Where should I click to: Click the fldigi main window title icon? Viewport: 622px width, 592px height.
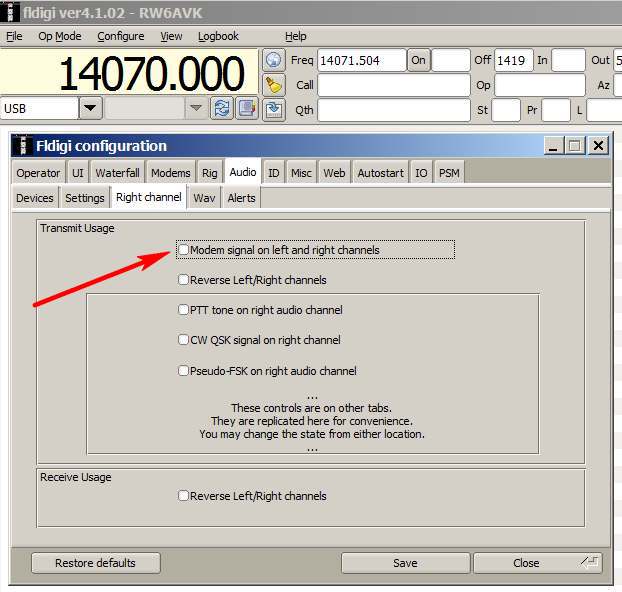tap(11, 11)
